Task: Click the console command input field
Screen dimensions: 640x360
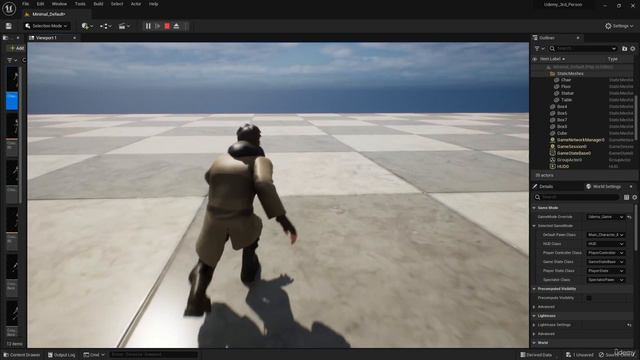Action: 153,355
